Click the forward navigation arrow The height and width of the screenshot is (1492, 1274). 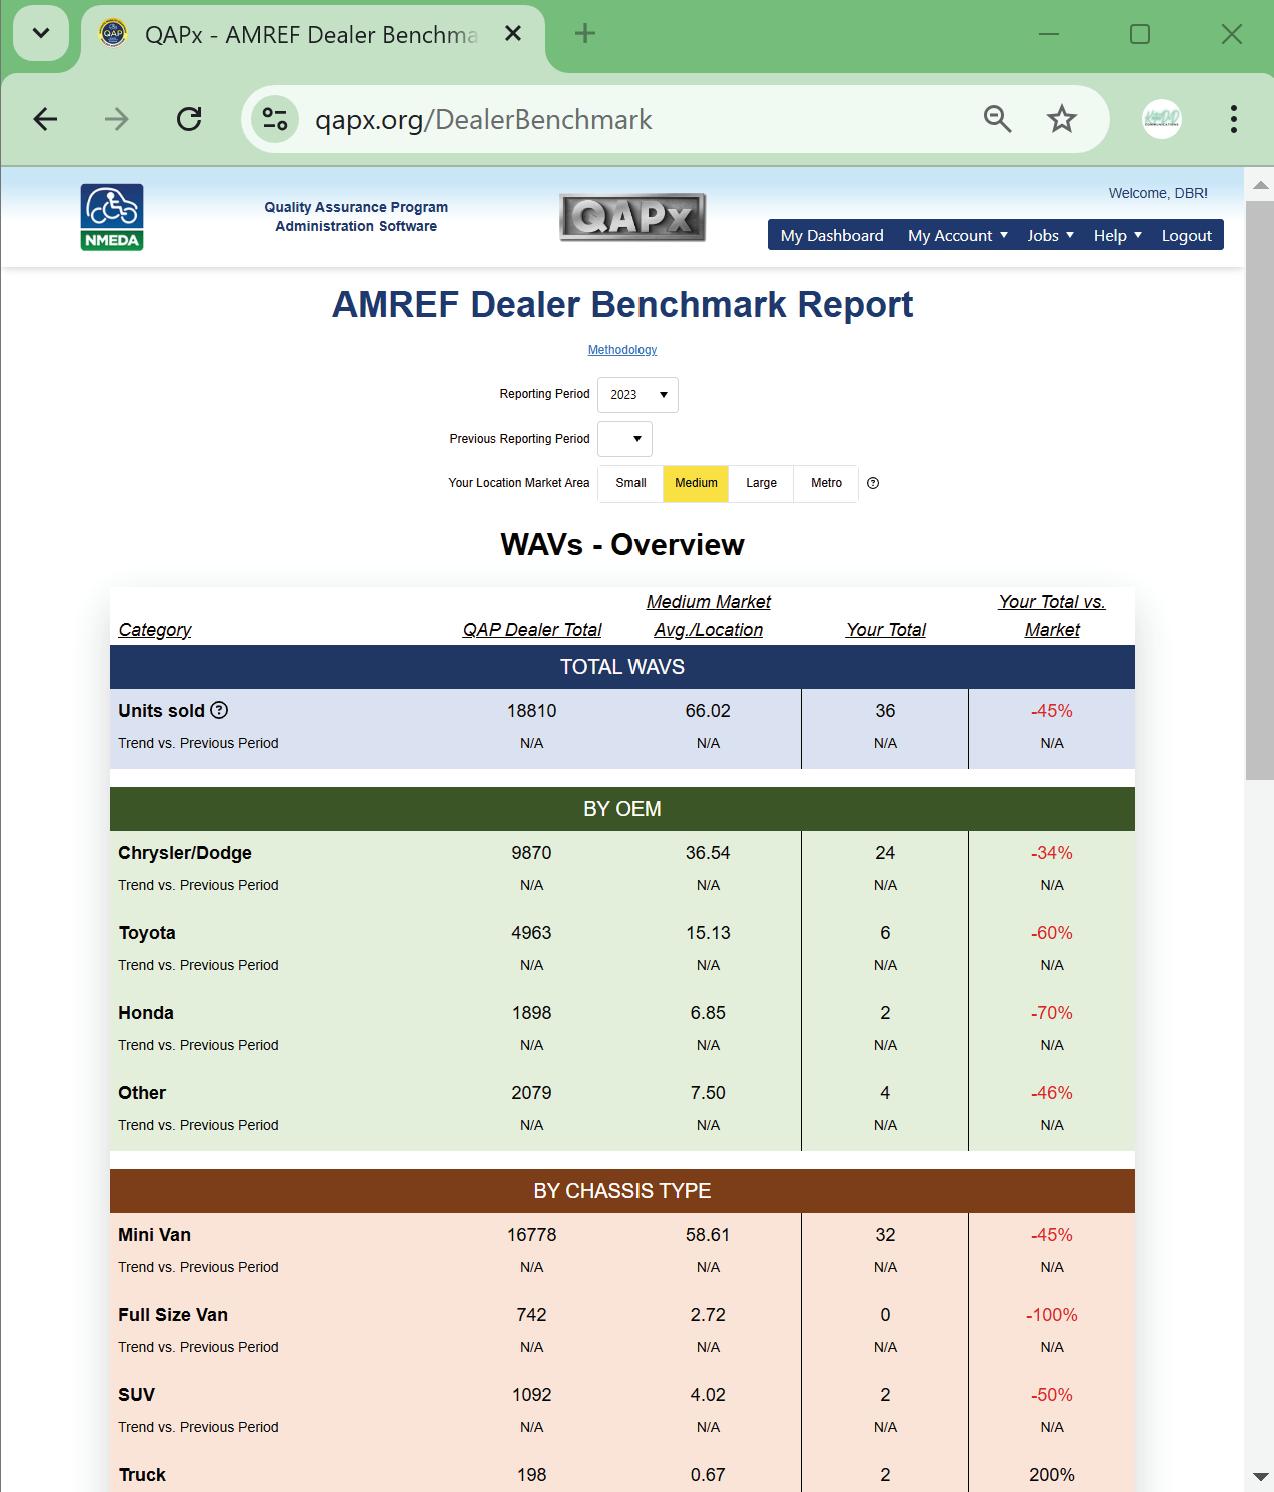[117, 119]
